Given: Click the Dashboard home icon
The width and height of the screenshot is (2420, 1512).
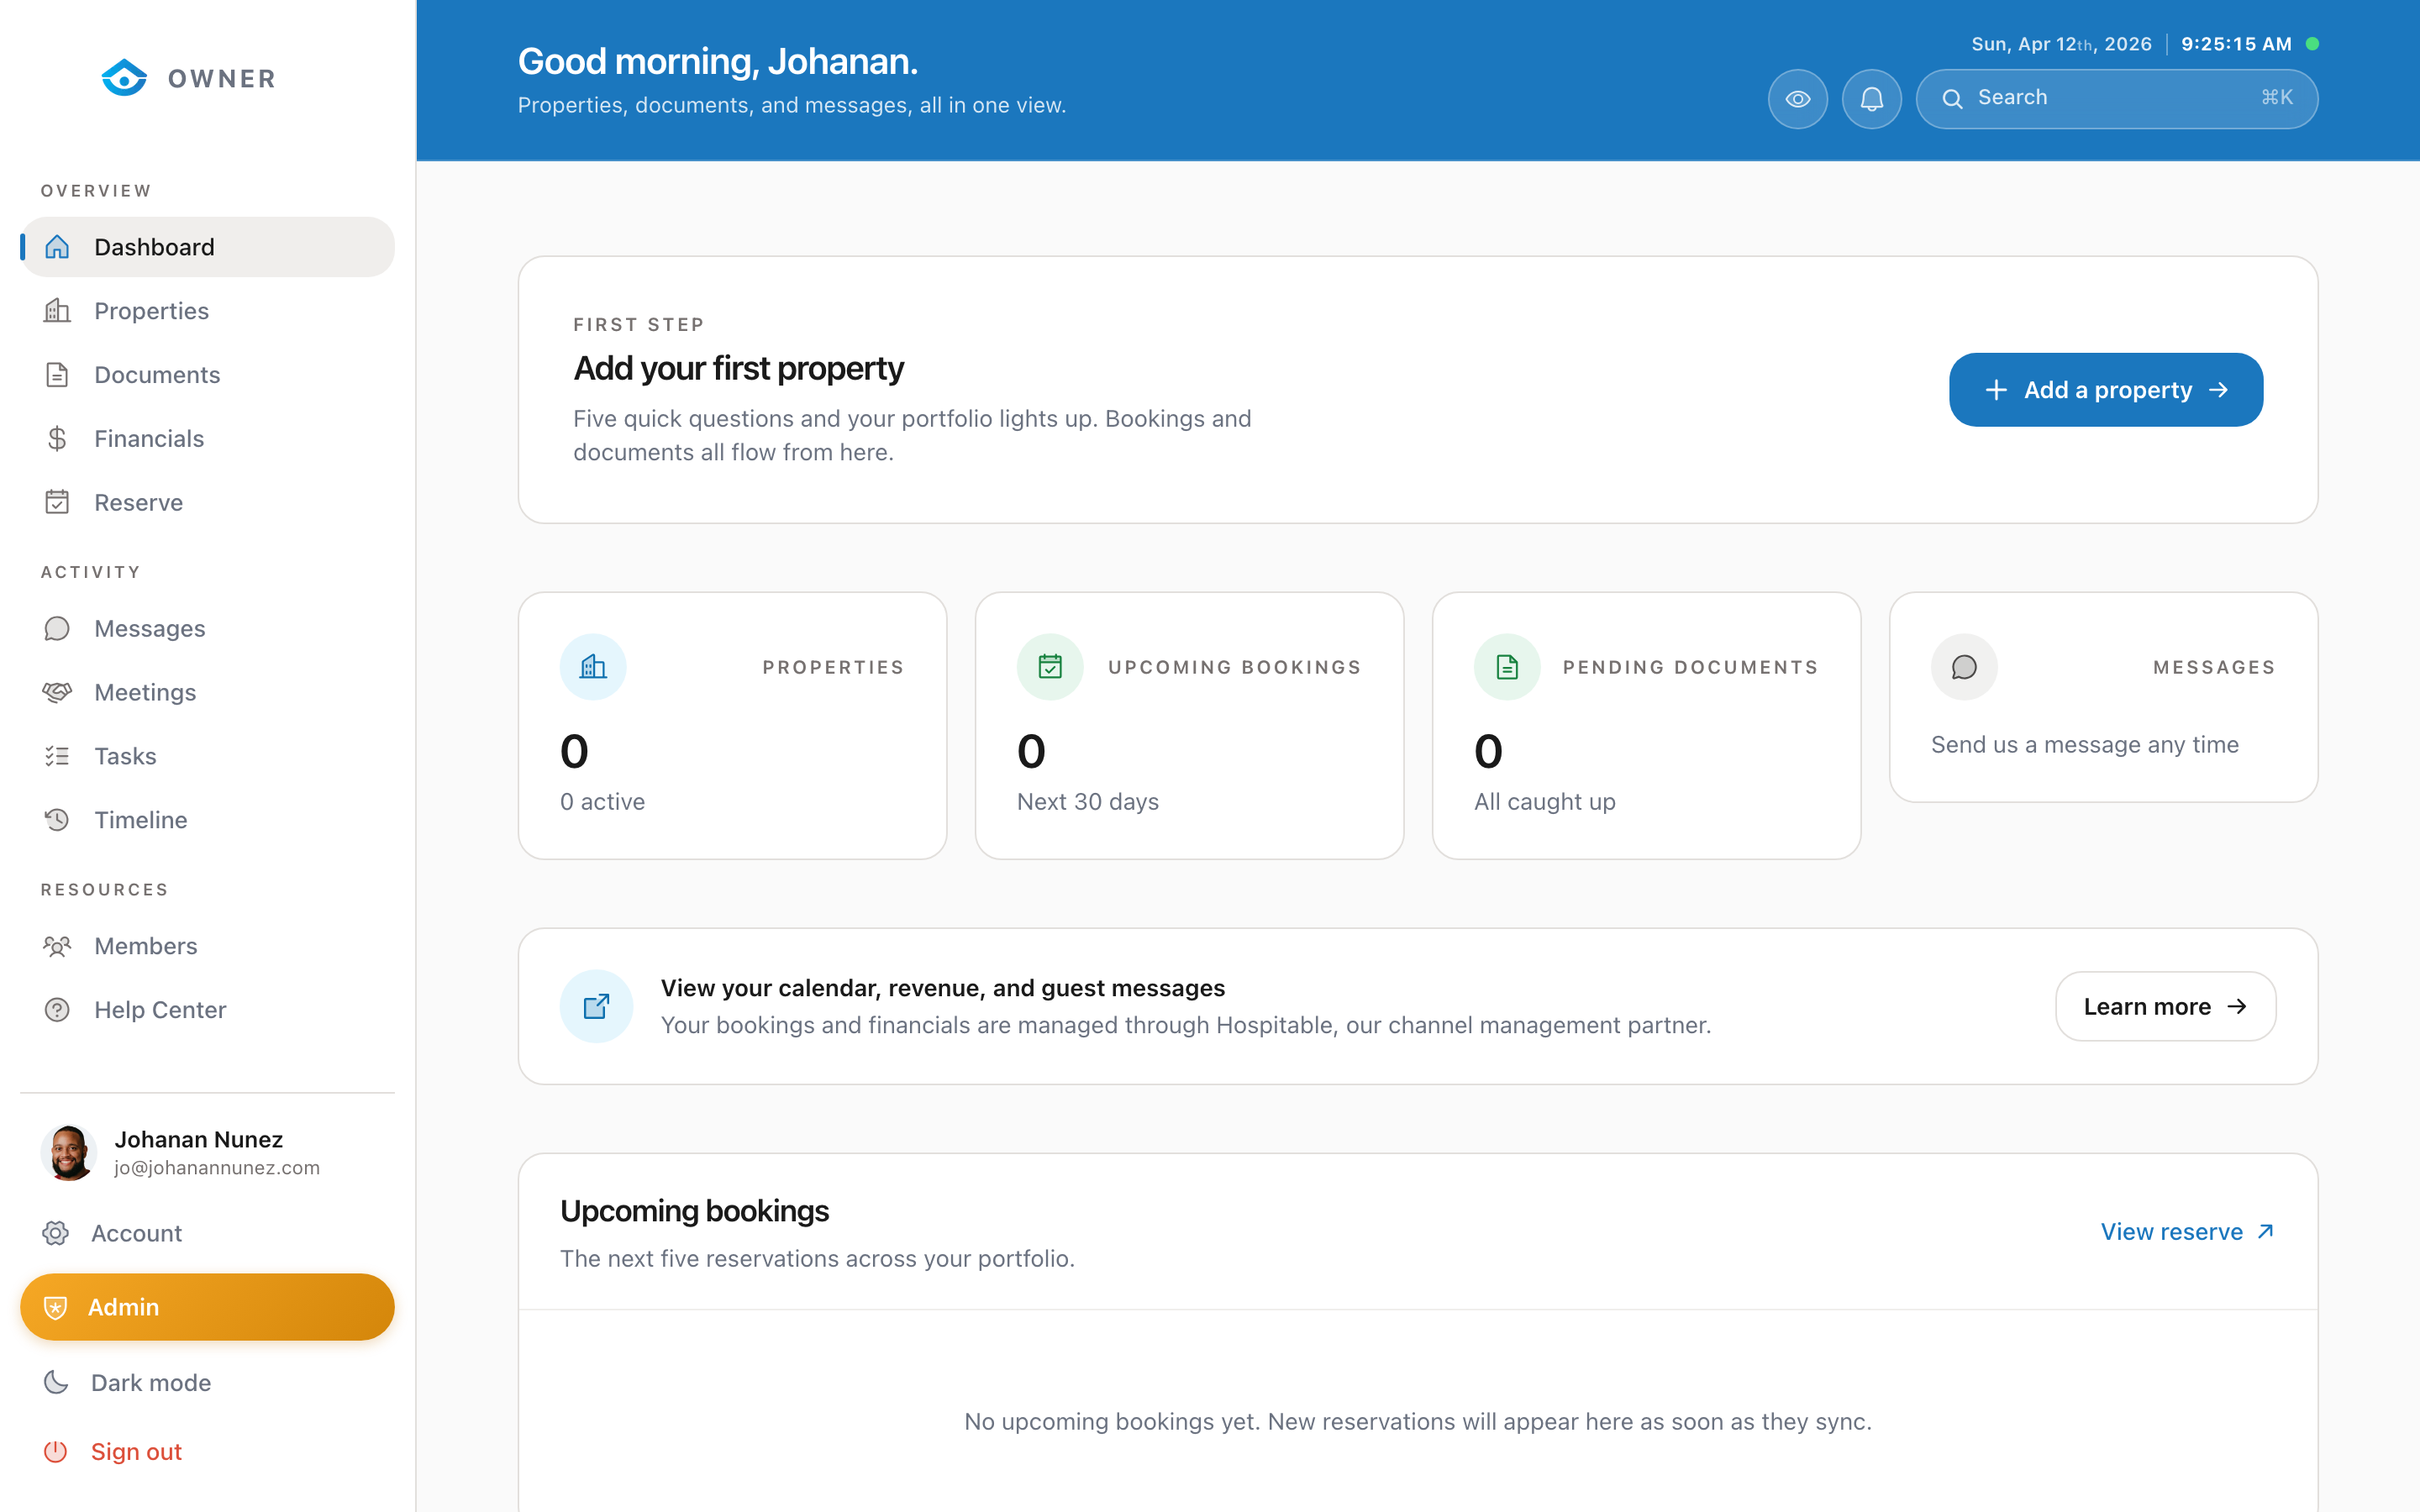Looking at the screenshot, I should pyautogui.click(x=57, y=246).
